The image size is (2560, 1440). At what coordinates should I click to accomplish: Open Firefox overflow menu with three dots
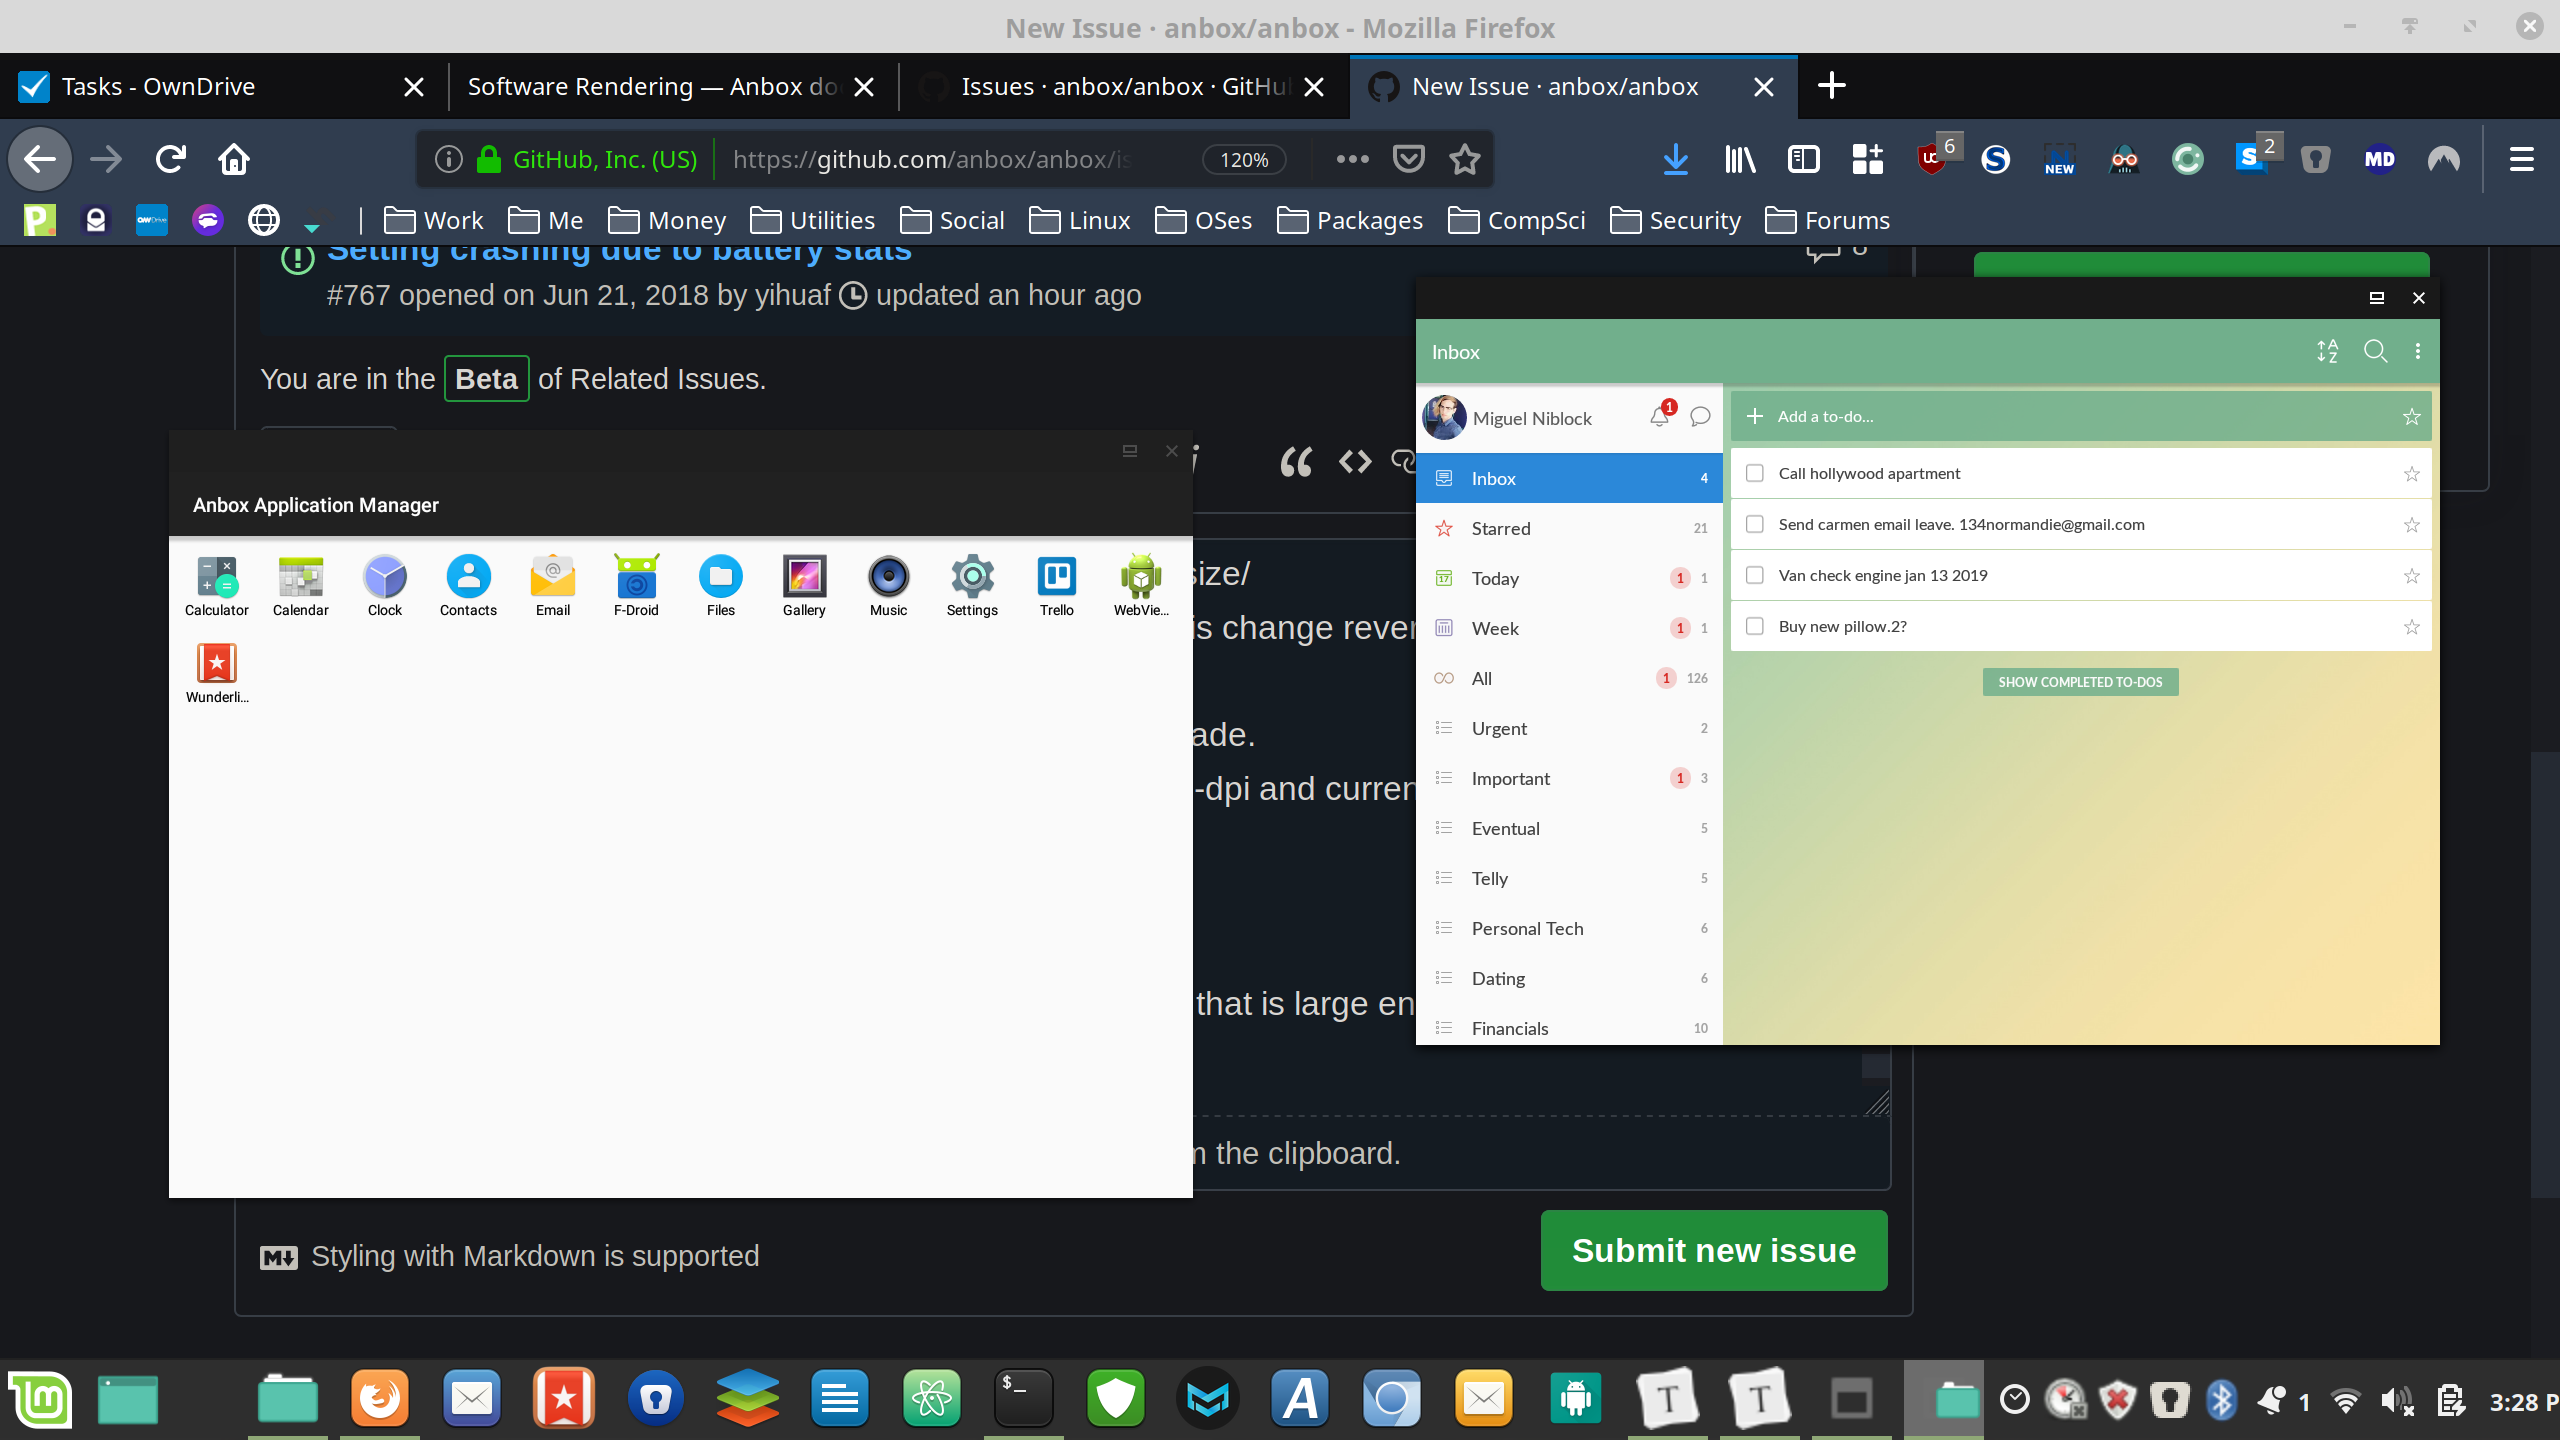[1352, 159]
